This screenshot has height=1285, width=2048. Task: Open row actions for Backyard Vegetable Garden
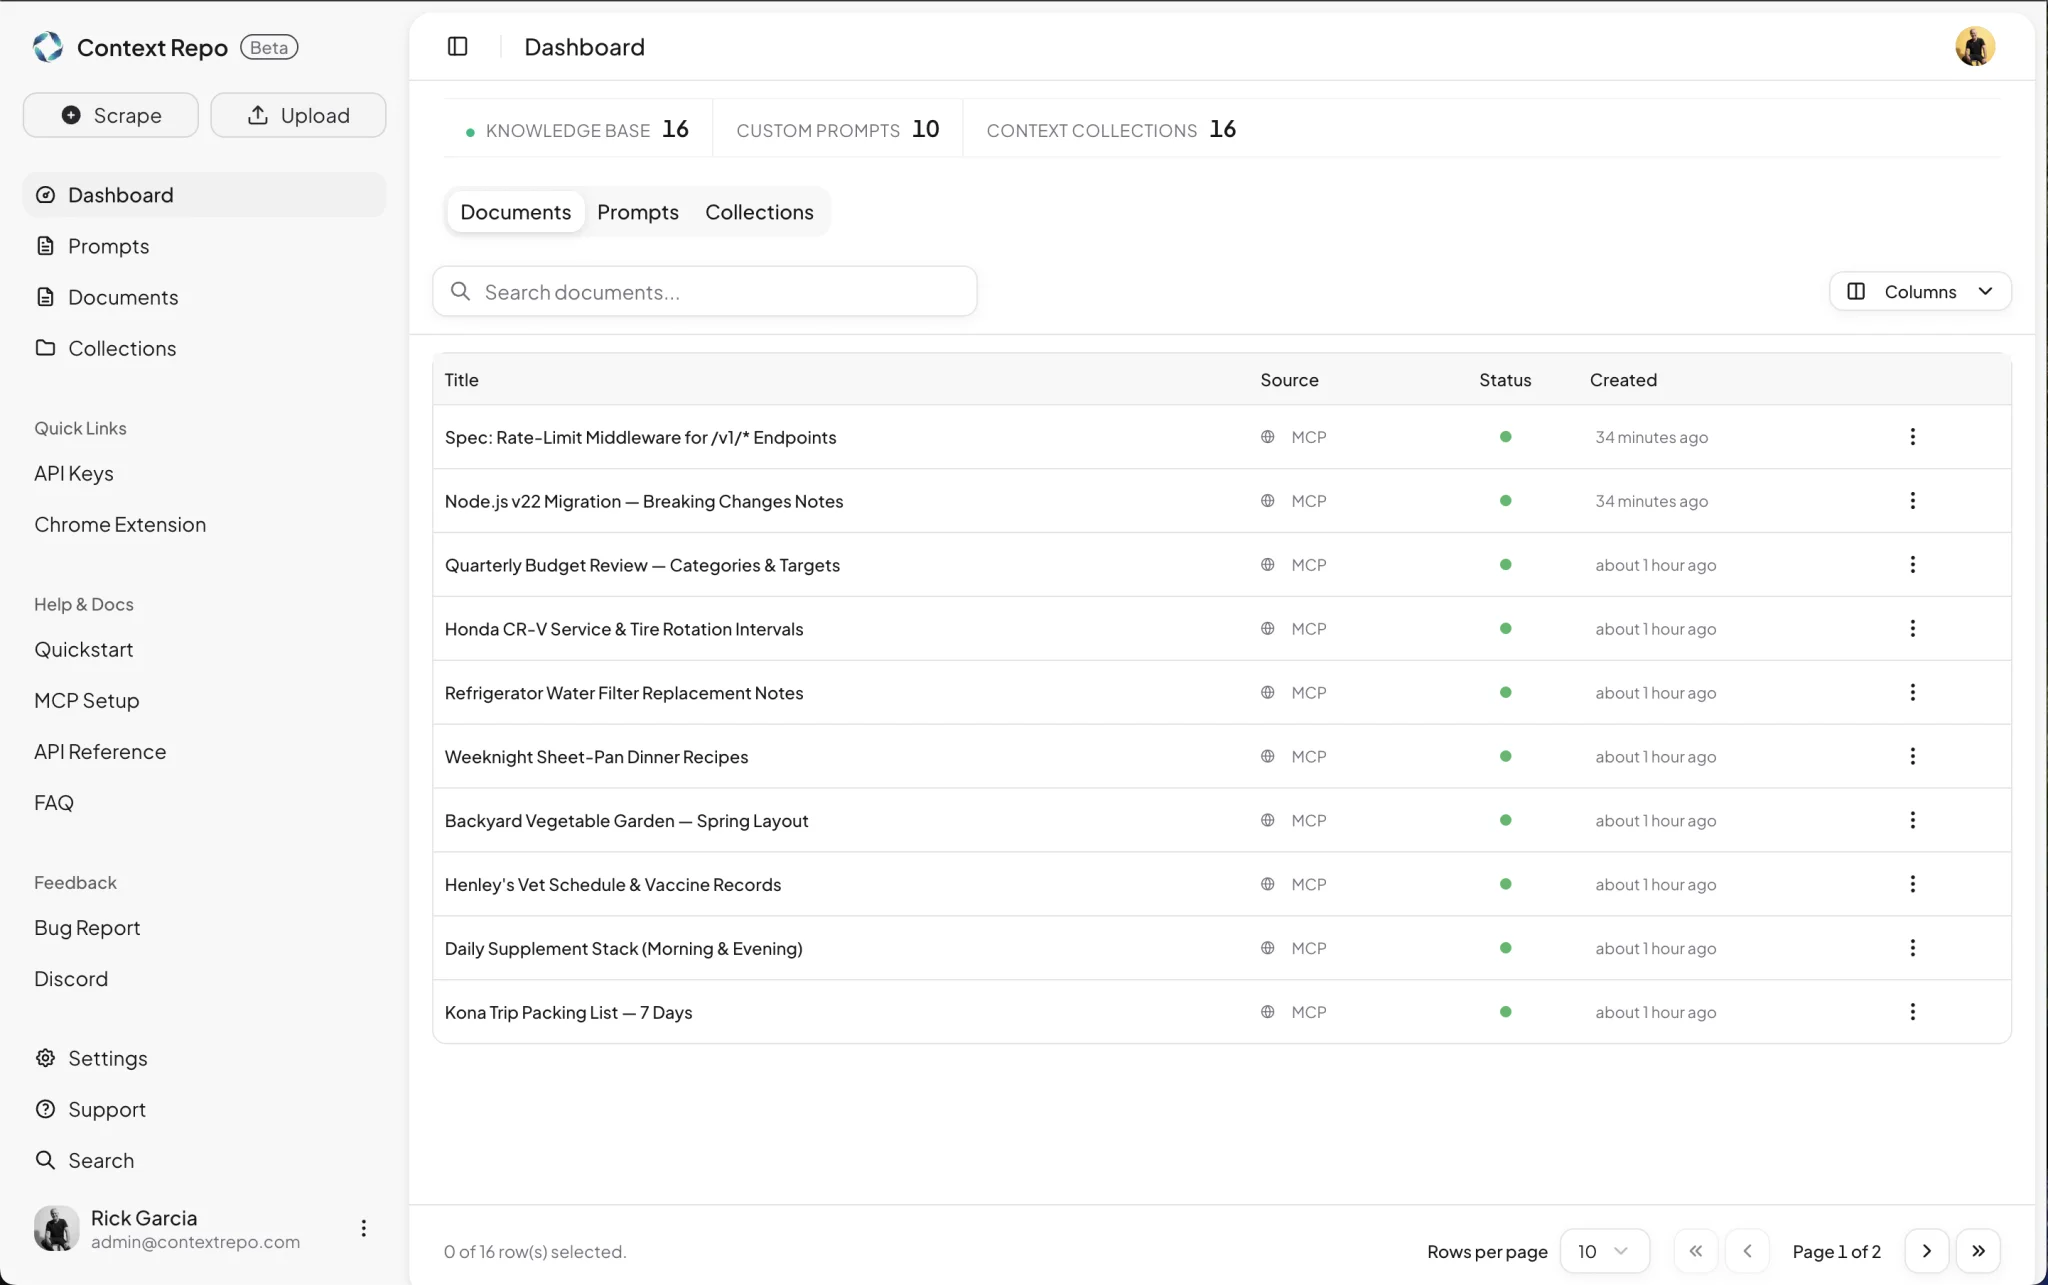click(x=1912, y=821)
